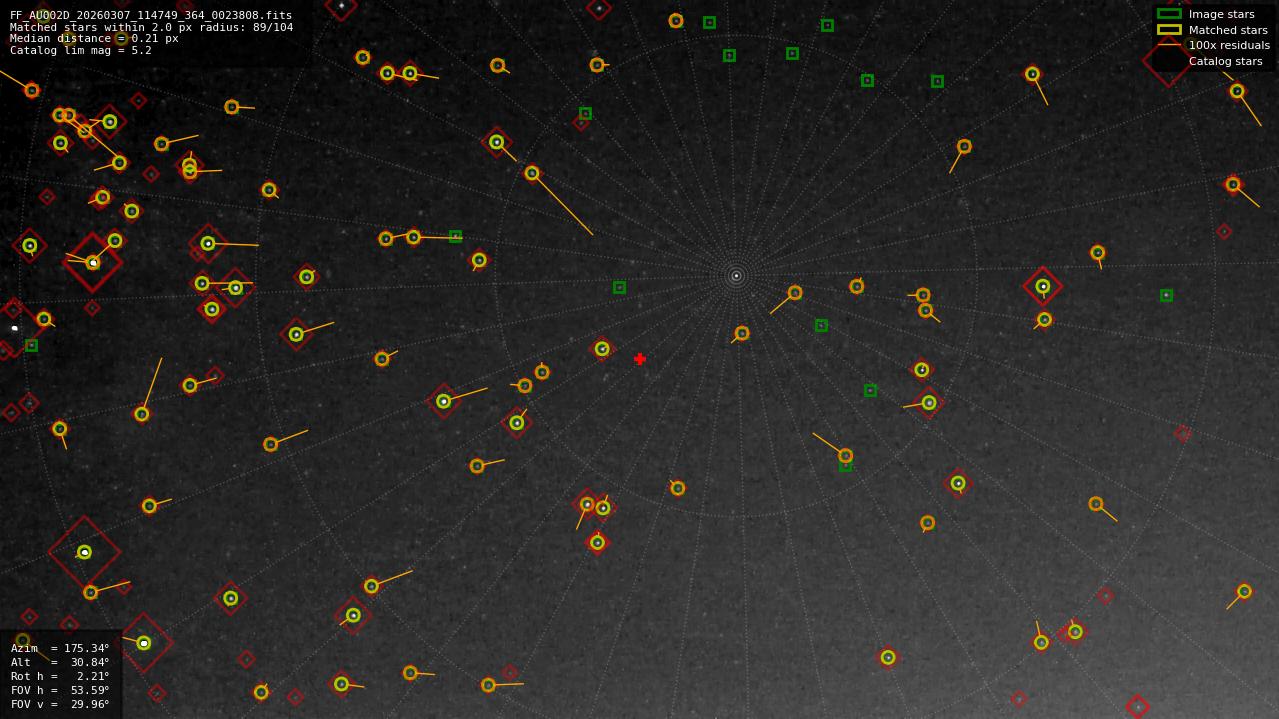Click the 'Matched stars' legend label
Viewport: 1279px width, 719px height.
click(1228, 30)
